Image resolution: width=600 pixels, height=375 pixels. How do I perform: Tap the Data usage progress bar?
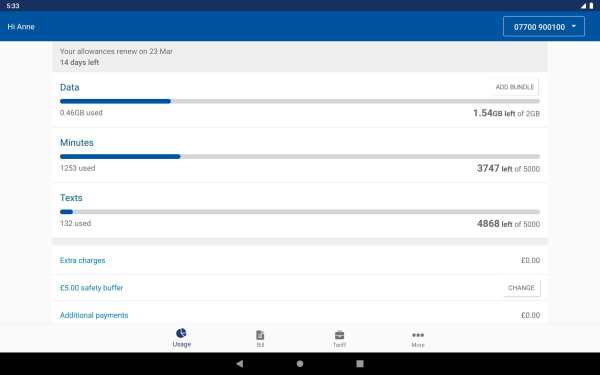point(300,101)
